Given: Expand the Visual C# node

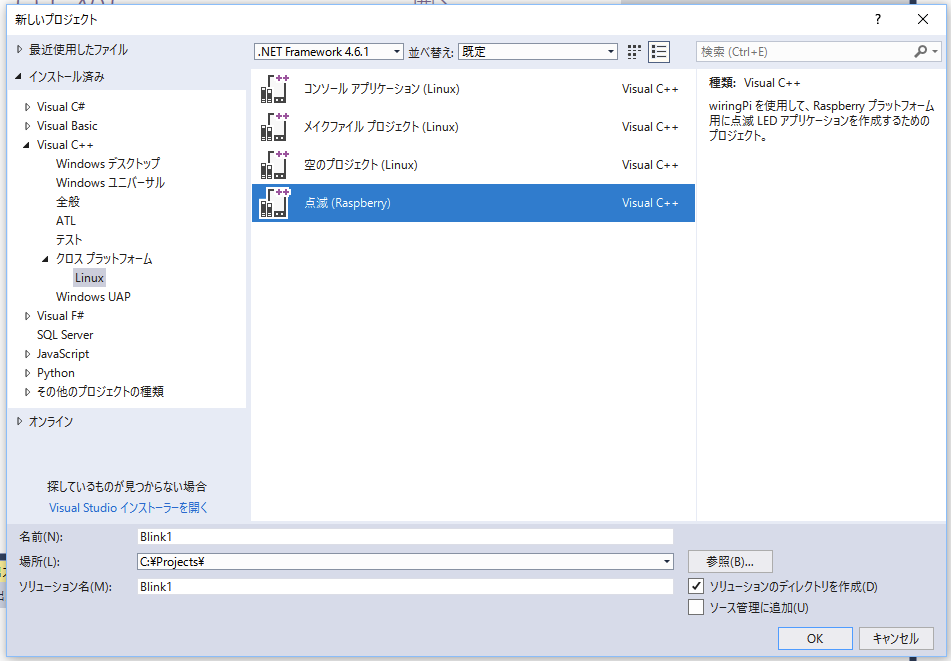Looking at the screenshot, I should [27, 107].
